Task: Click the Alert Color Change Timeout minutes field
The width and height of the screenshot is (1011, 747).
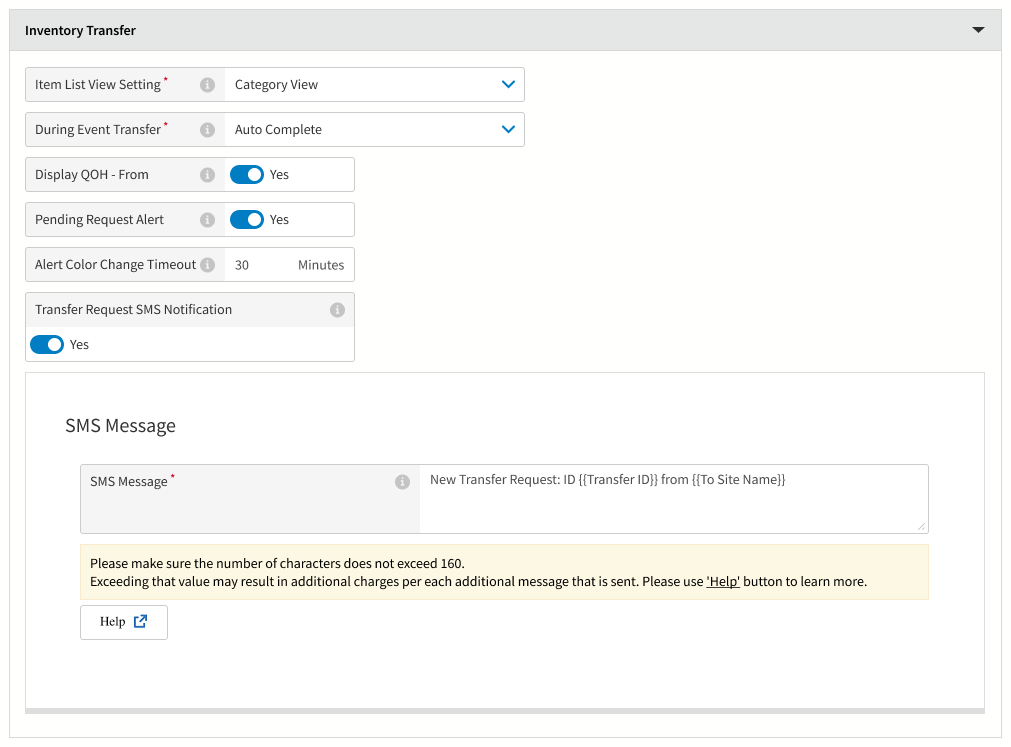Action: (260, 265)
